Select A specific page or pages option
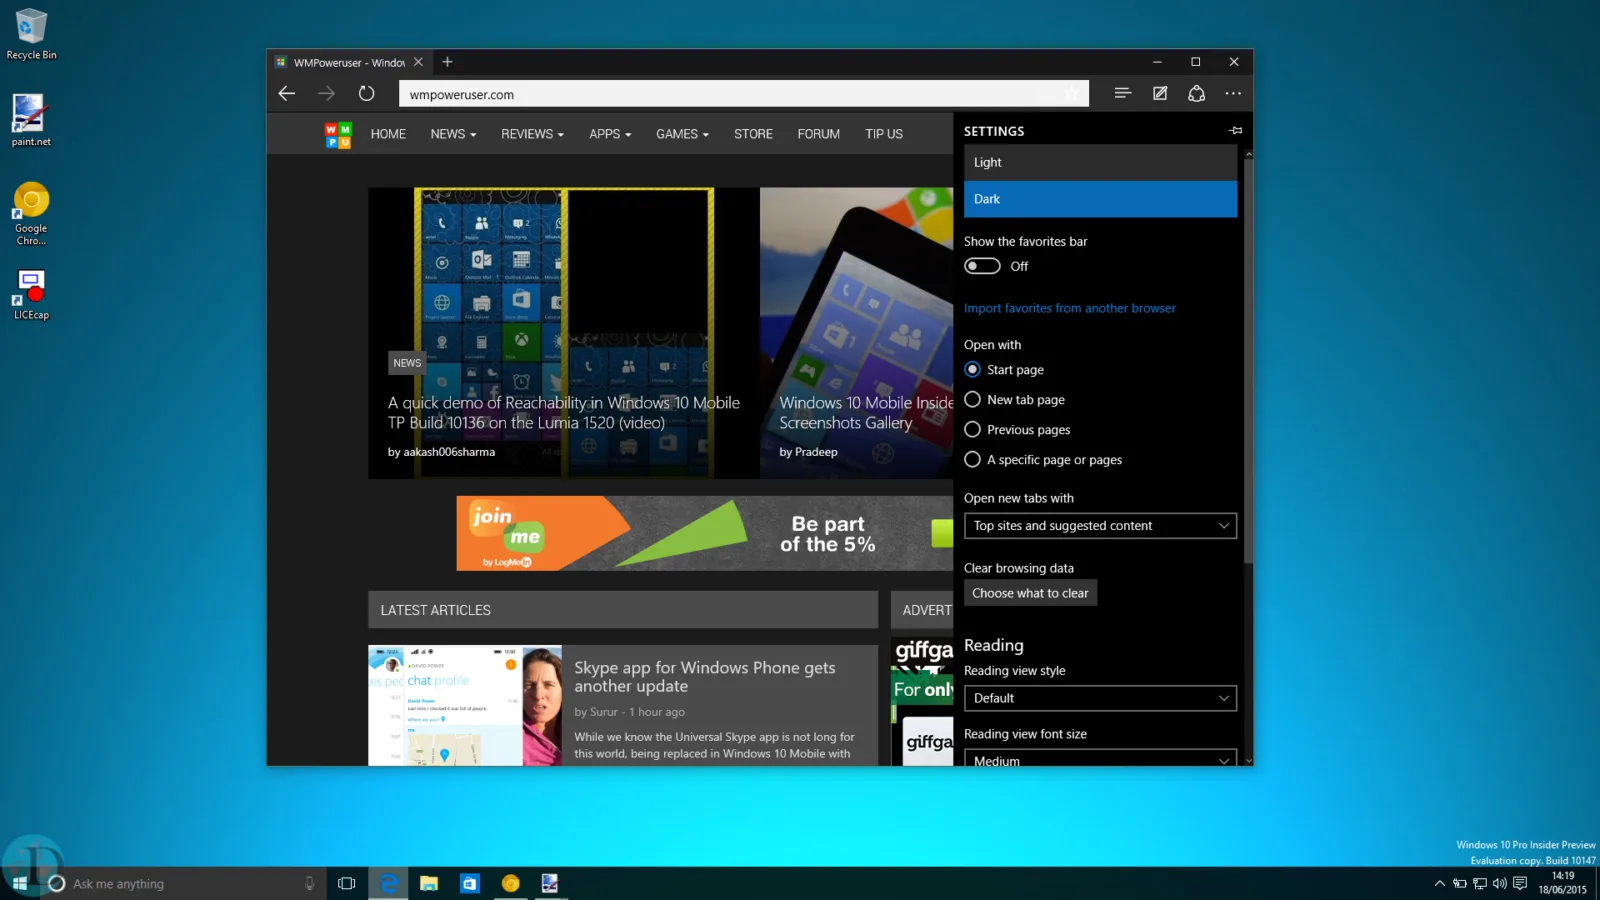 point(1043,460)
